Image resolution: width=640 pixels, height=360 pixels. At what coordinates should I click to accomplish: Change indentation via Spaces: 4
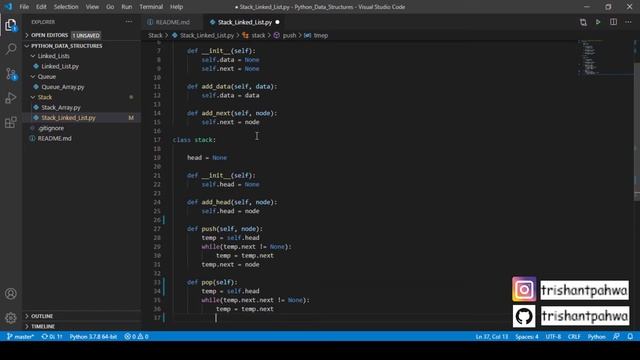(527, 337)
